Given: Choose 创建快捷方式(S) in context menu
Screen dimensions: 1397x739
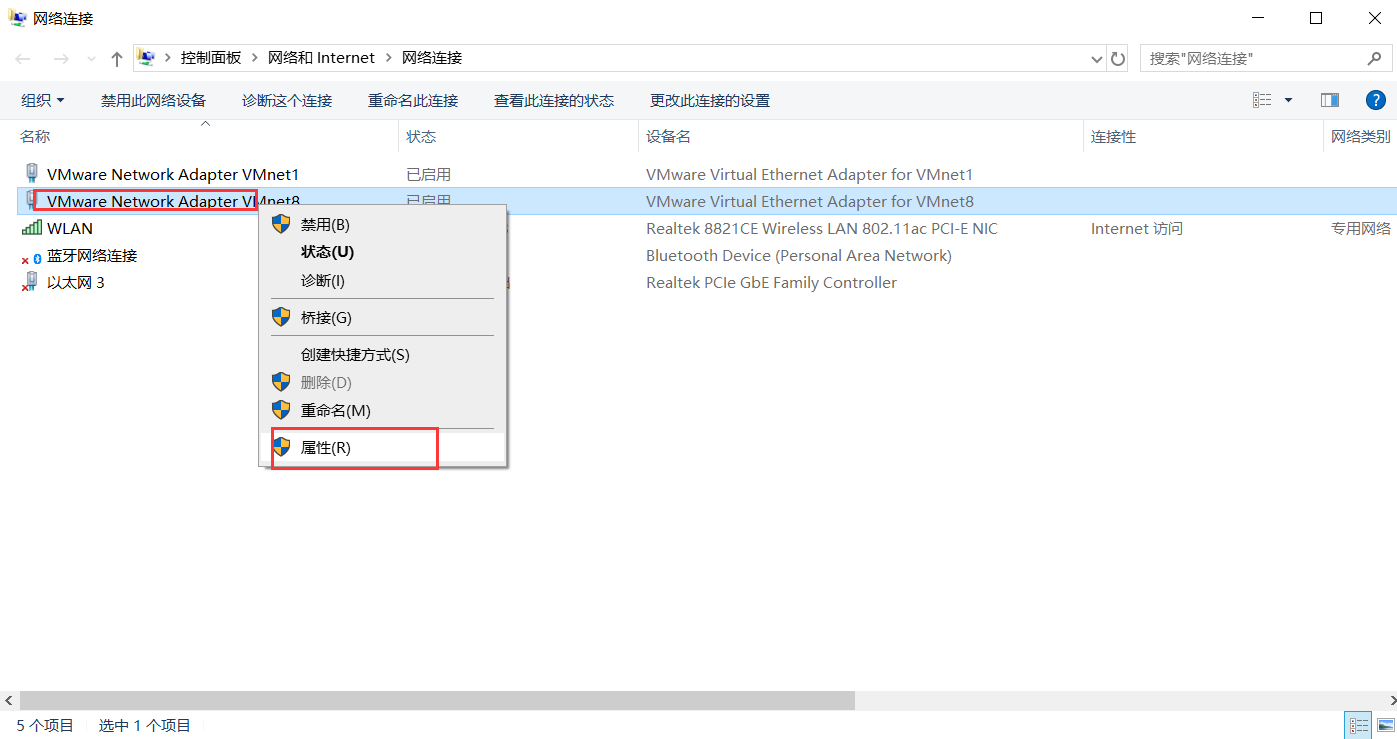Looking at the screenshot, I should point(383,355).
